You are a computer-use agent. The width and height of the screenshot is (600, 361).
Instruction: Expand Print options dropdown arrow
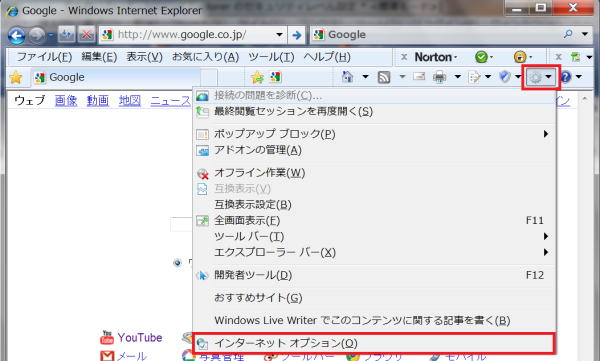tap(457, 77)
